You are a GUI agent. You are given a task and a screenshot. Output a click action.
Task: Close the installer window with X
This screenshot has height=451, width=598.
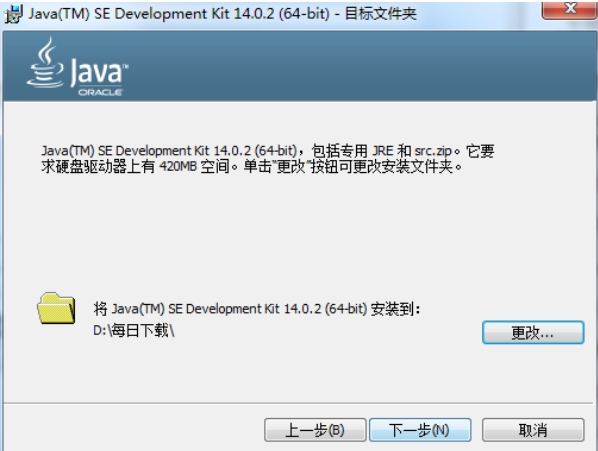(570, 9)
